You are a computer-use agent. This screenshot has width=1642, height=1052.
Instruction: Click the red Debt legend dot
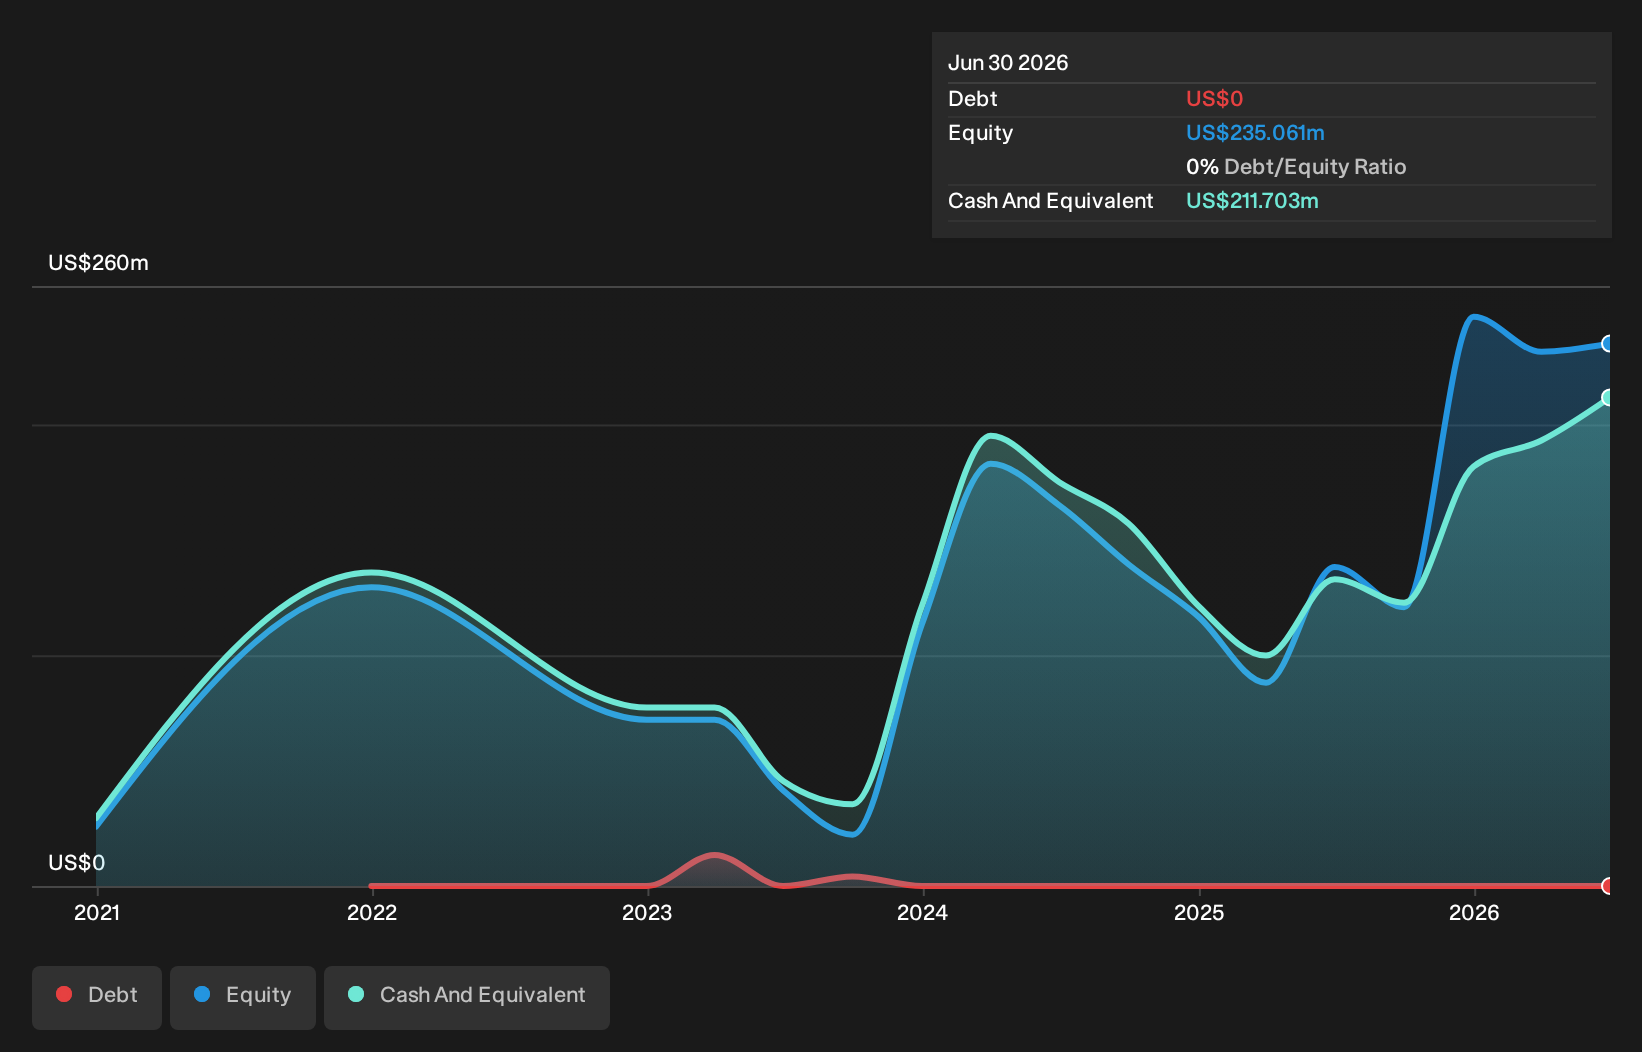click(x=64, y=994)
